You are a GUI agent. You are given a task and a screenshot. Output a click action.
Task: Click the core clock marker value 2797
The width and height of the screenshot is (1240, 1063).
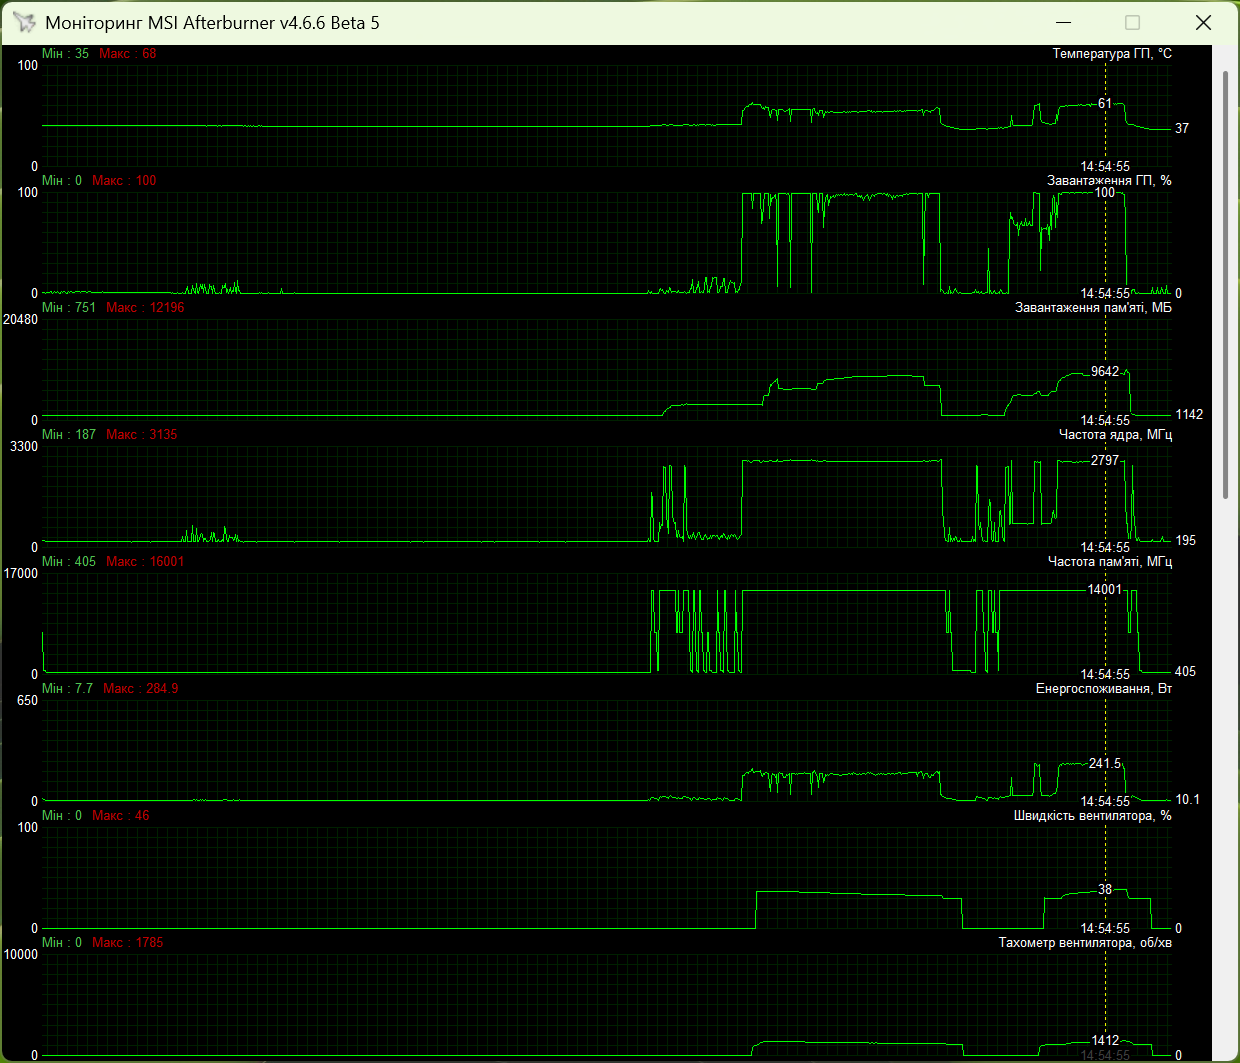point(1105,461)
